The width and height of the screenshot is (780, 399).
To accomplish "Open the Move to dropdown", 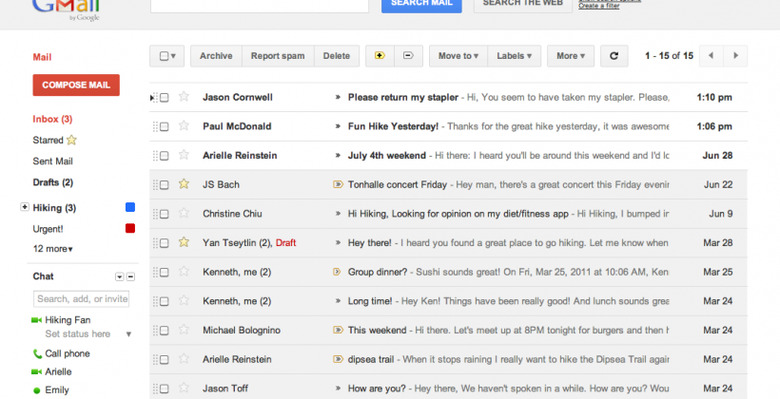I will tap(458, 56).
